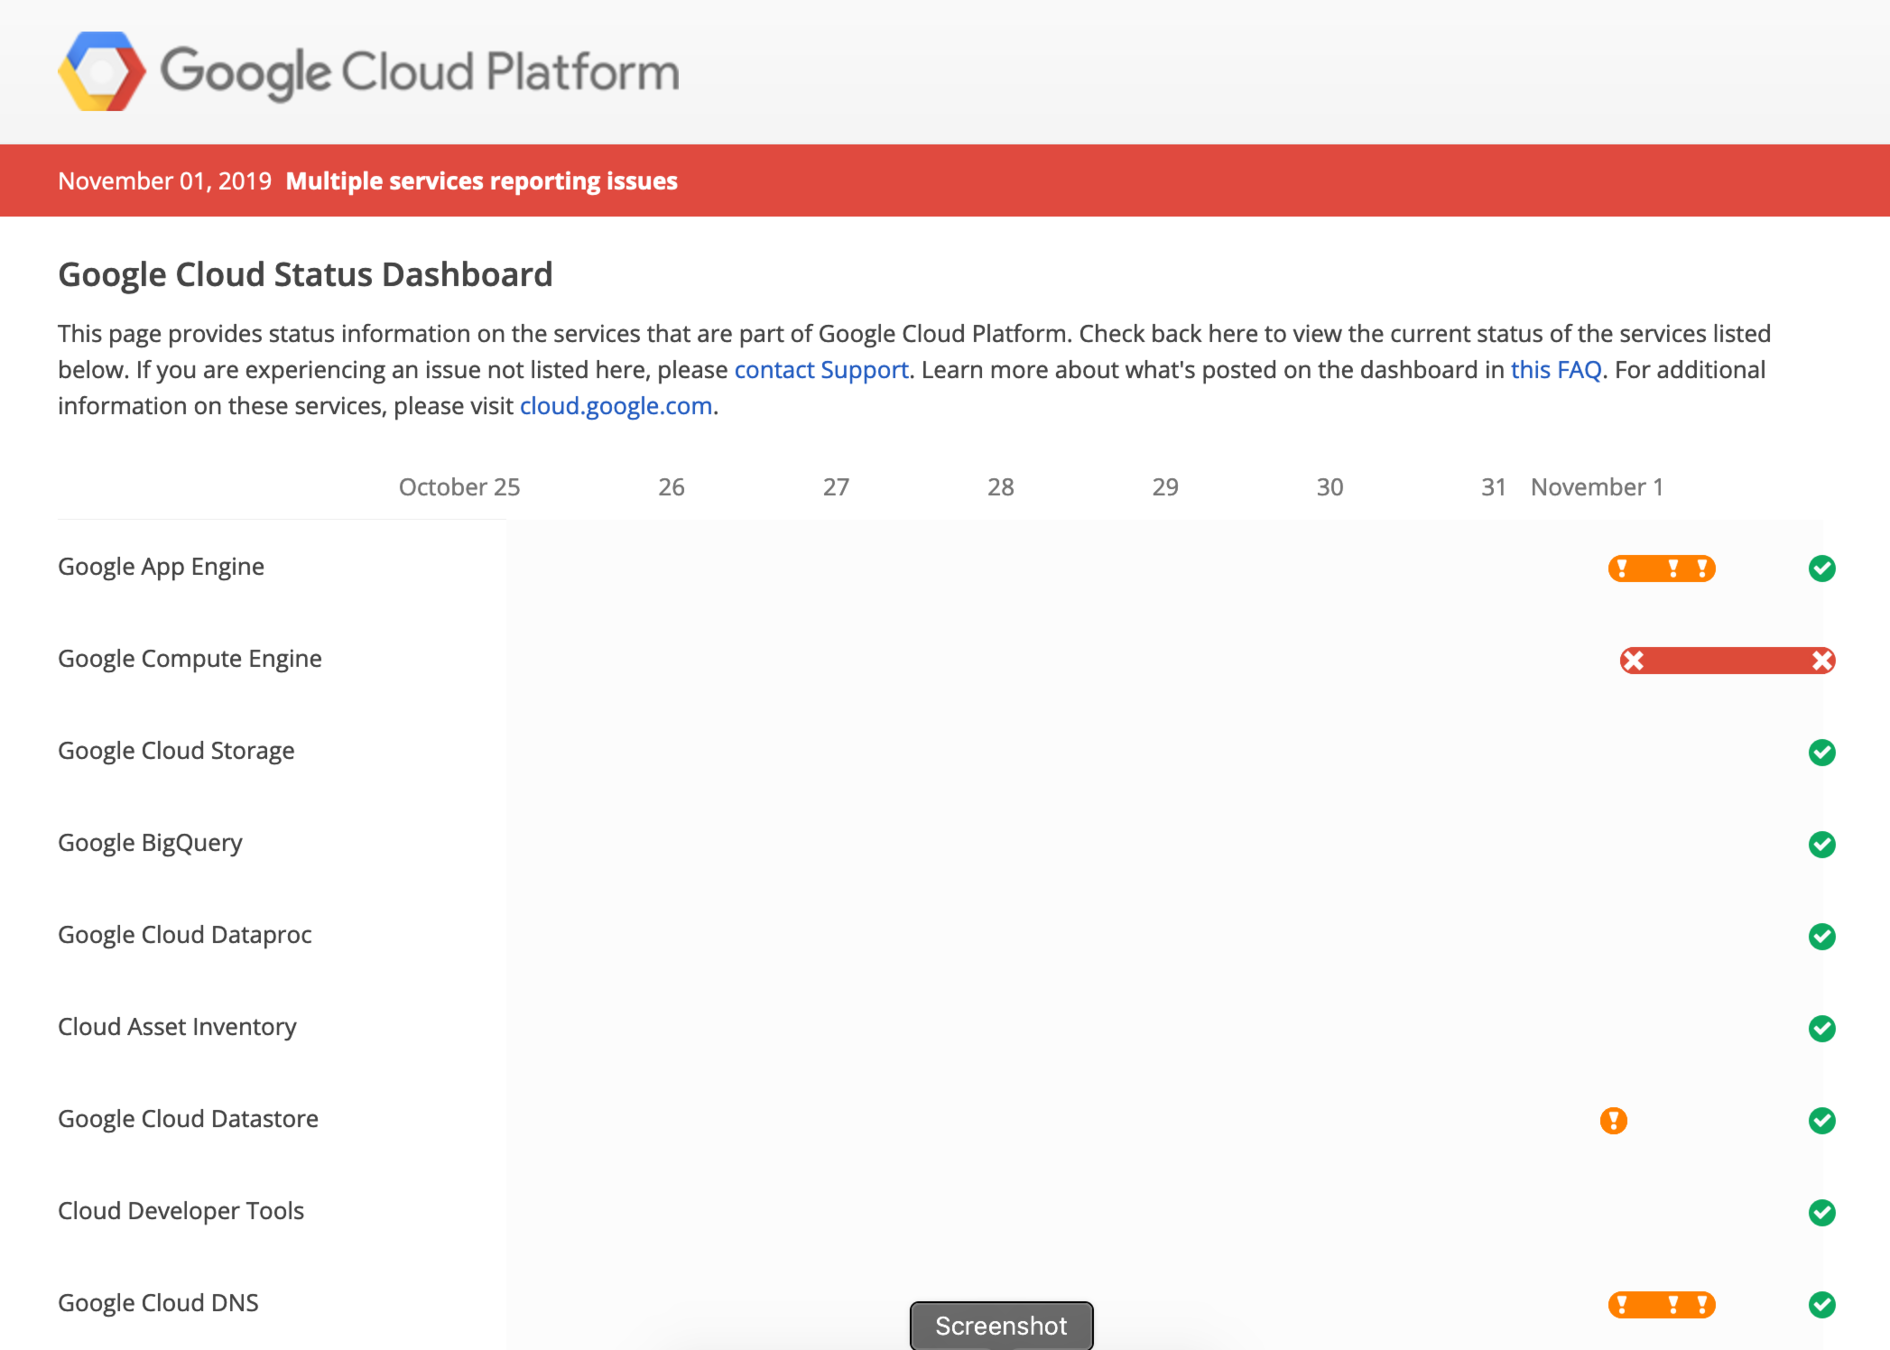
Task: Select the Google Compute Engine service label
Action: pos(190,659)
